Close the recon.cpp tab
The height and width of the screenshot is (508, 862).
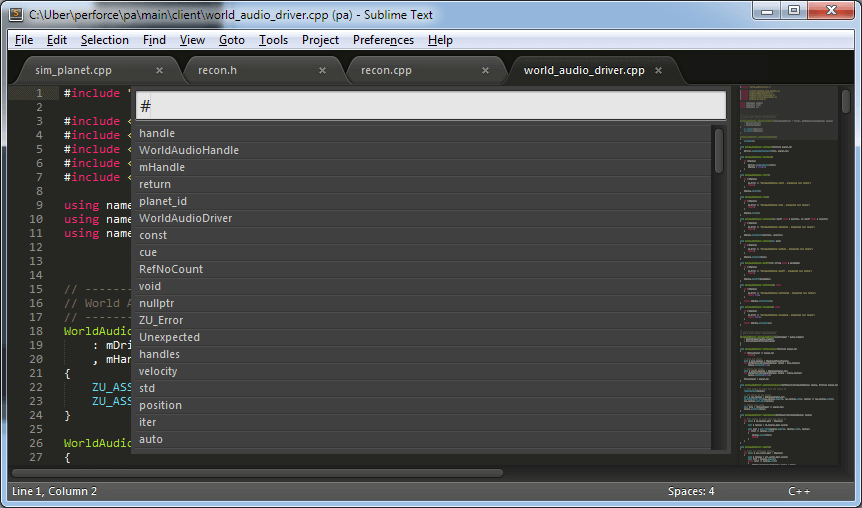pyautogui.click(x=486, y=71)
